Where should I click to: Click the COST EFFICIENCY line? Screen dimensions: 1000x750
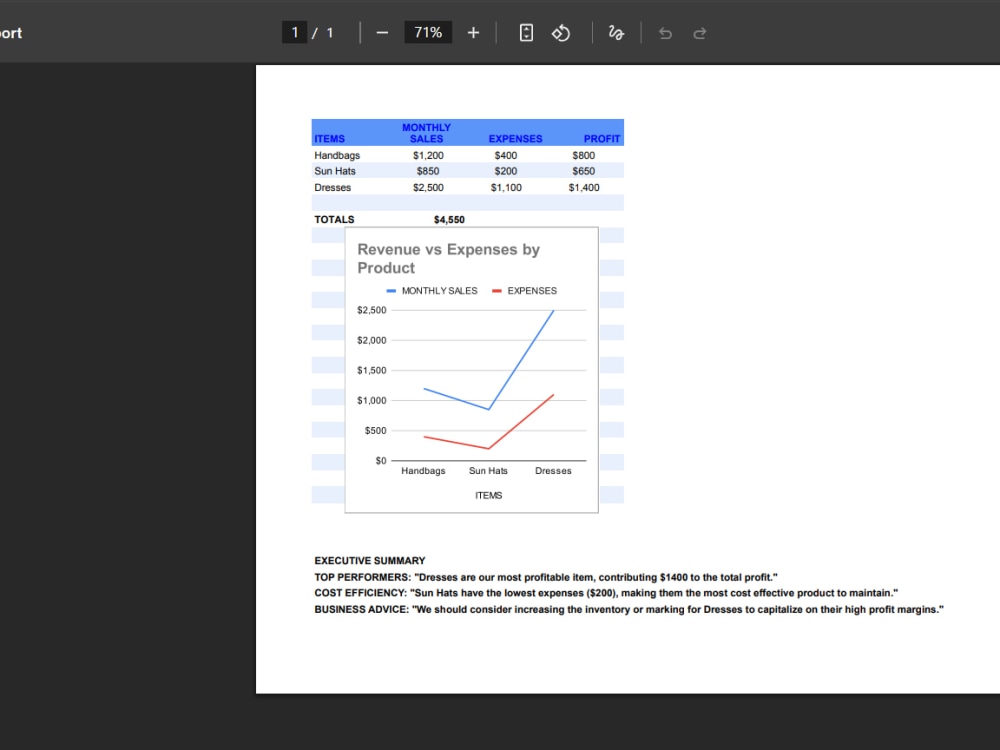tap(606, 593)
